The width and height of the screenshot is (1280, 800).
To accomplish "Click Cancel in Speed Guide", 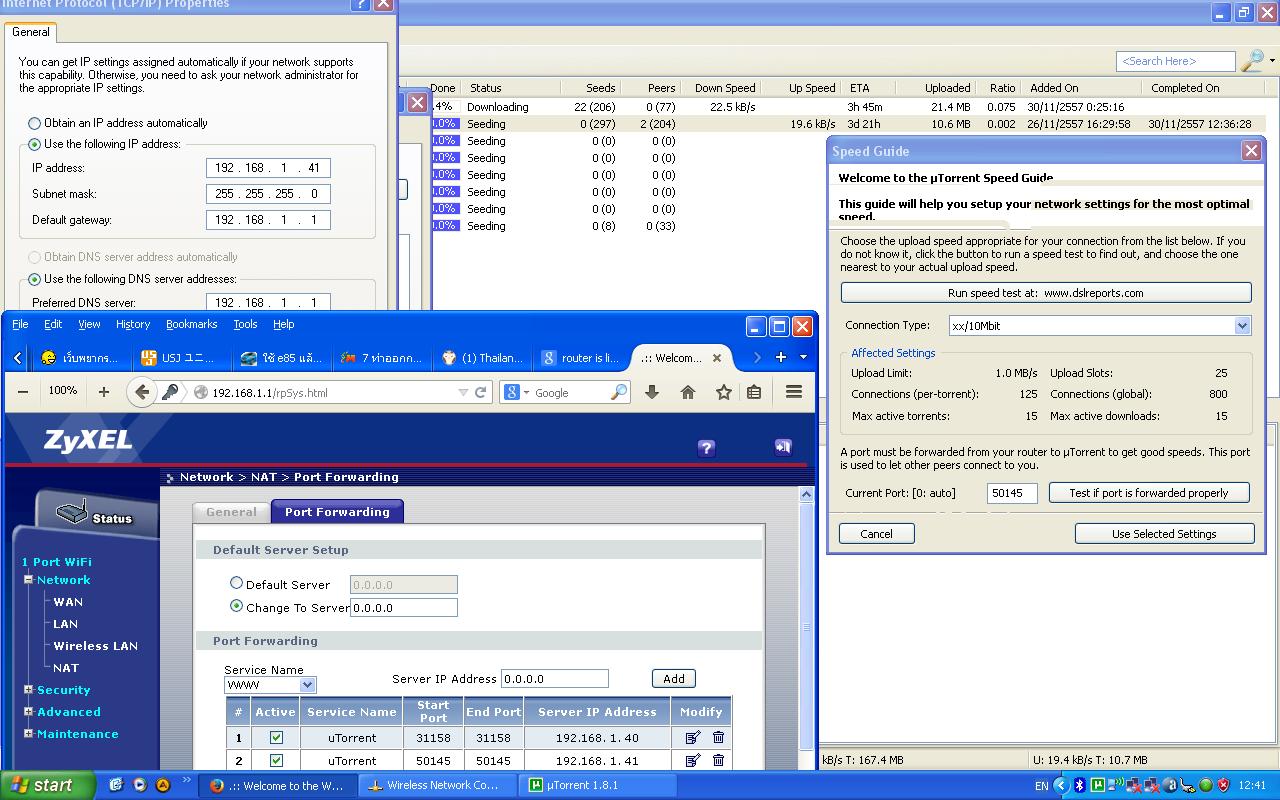I will point(876,534).
